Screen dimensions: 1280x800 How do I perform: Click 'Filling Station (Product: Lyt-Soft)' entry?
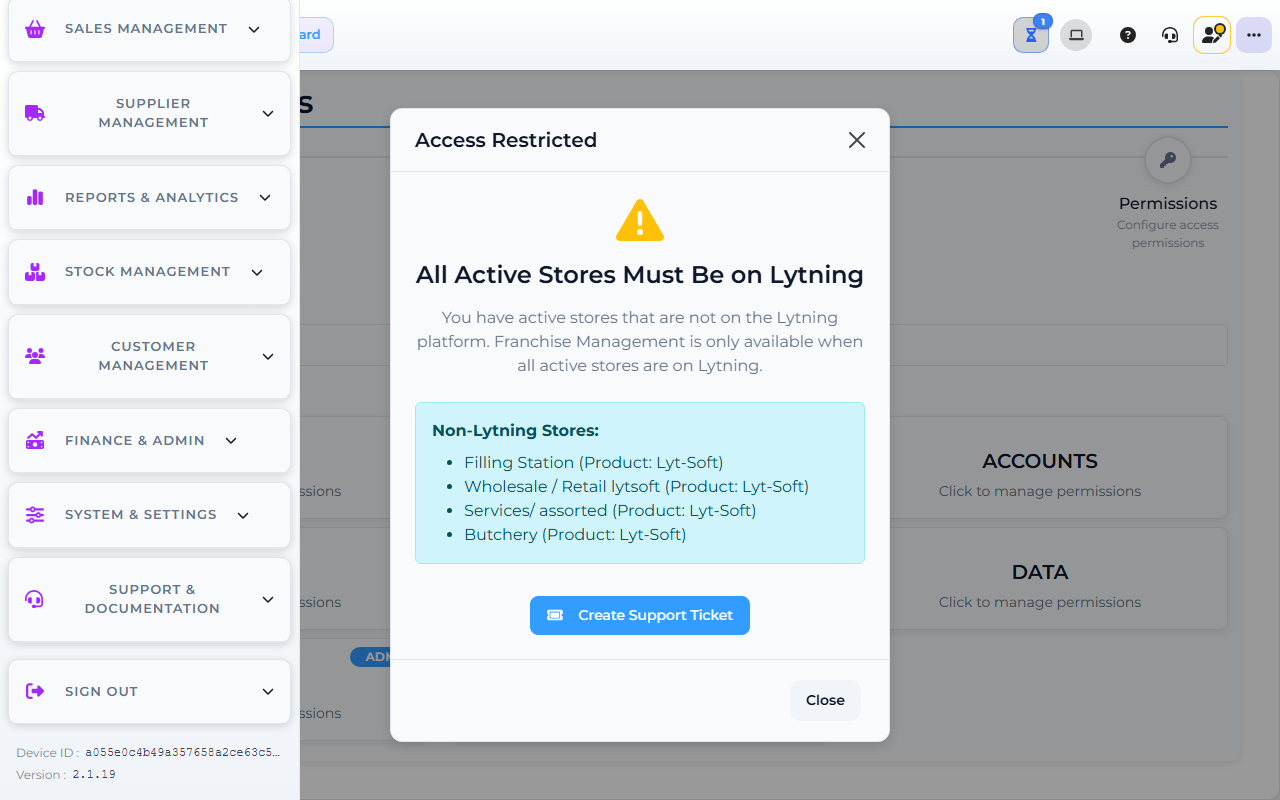(593, 462)
